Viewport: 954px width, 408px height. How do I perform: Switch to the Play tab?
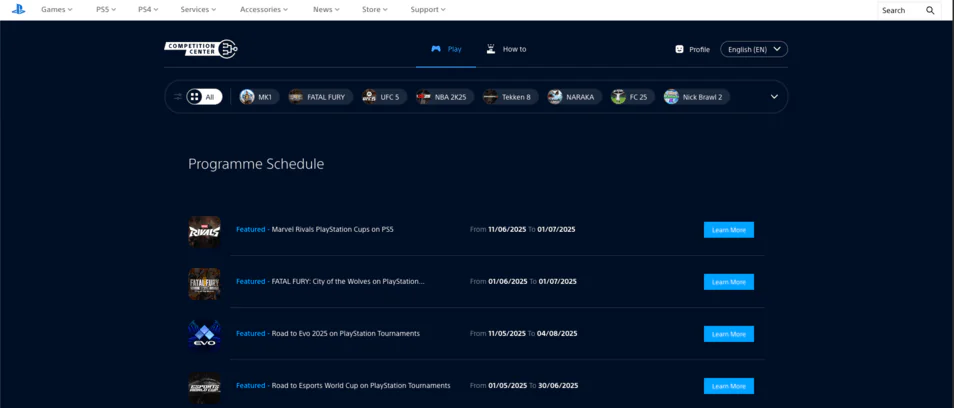446,49
